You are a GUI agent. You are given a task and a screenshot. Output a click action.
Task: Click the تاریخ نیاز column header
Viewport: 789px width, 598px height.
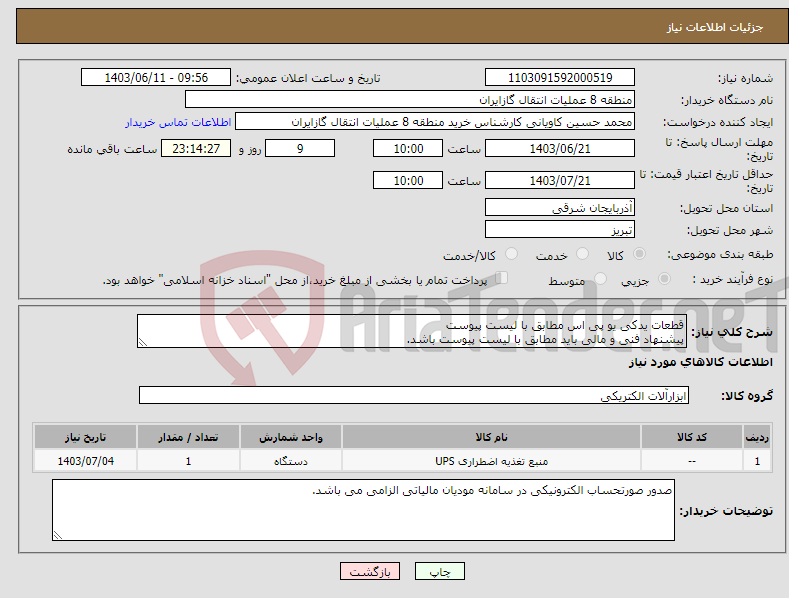[x=86, y=437]
